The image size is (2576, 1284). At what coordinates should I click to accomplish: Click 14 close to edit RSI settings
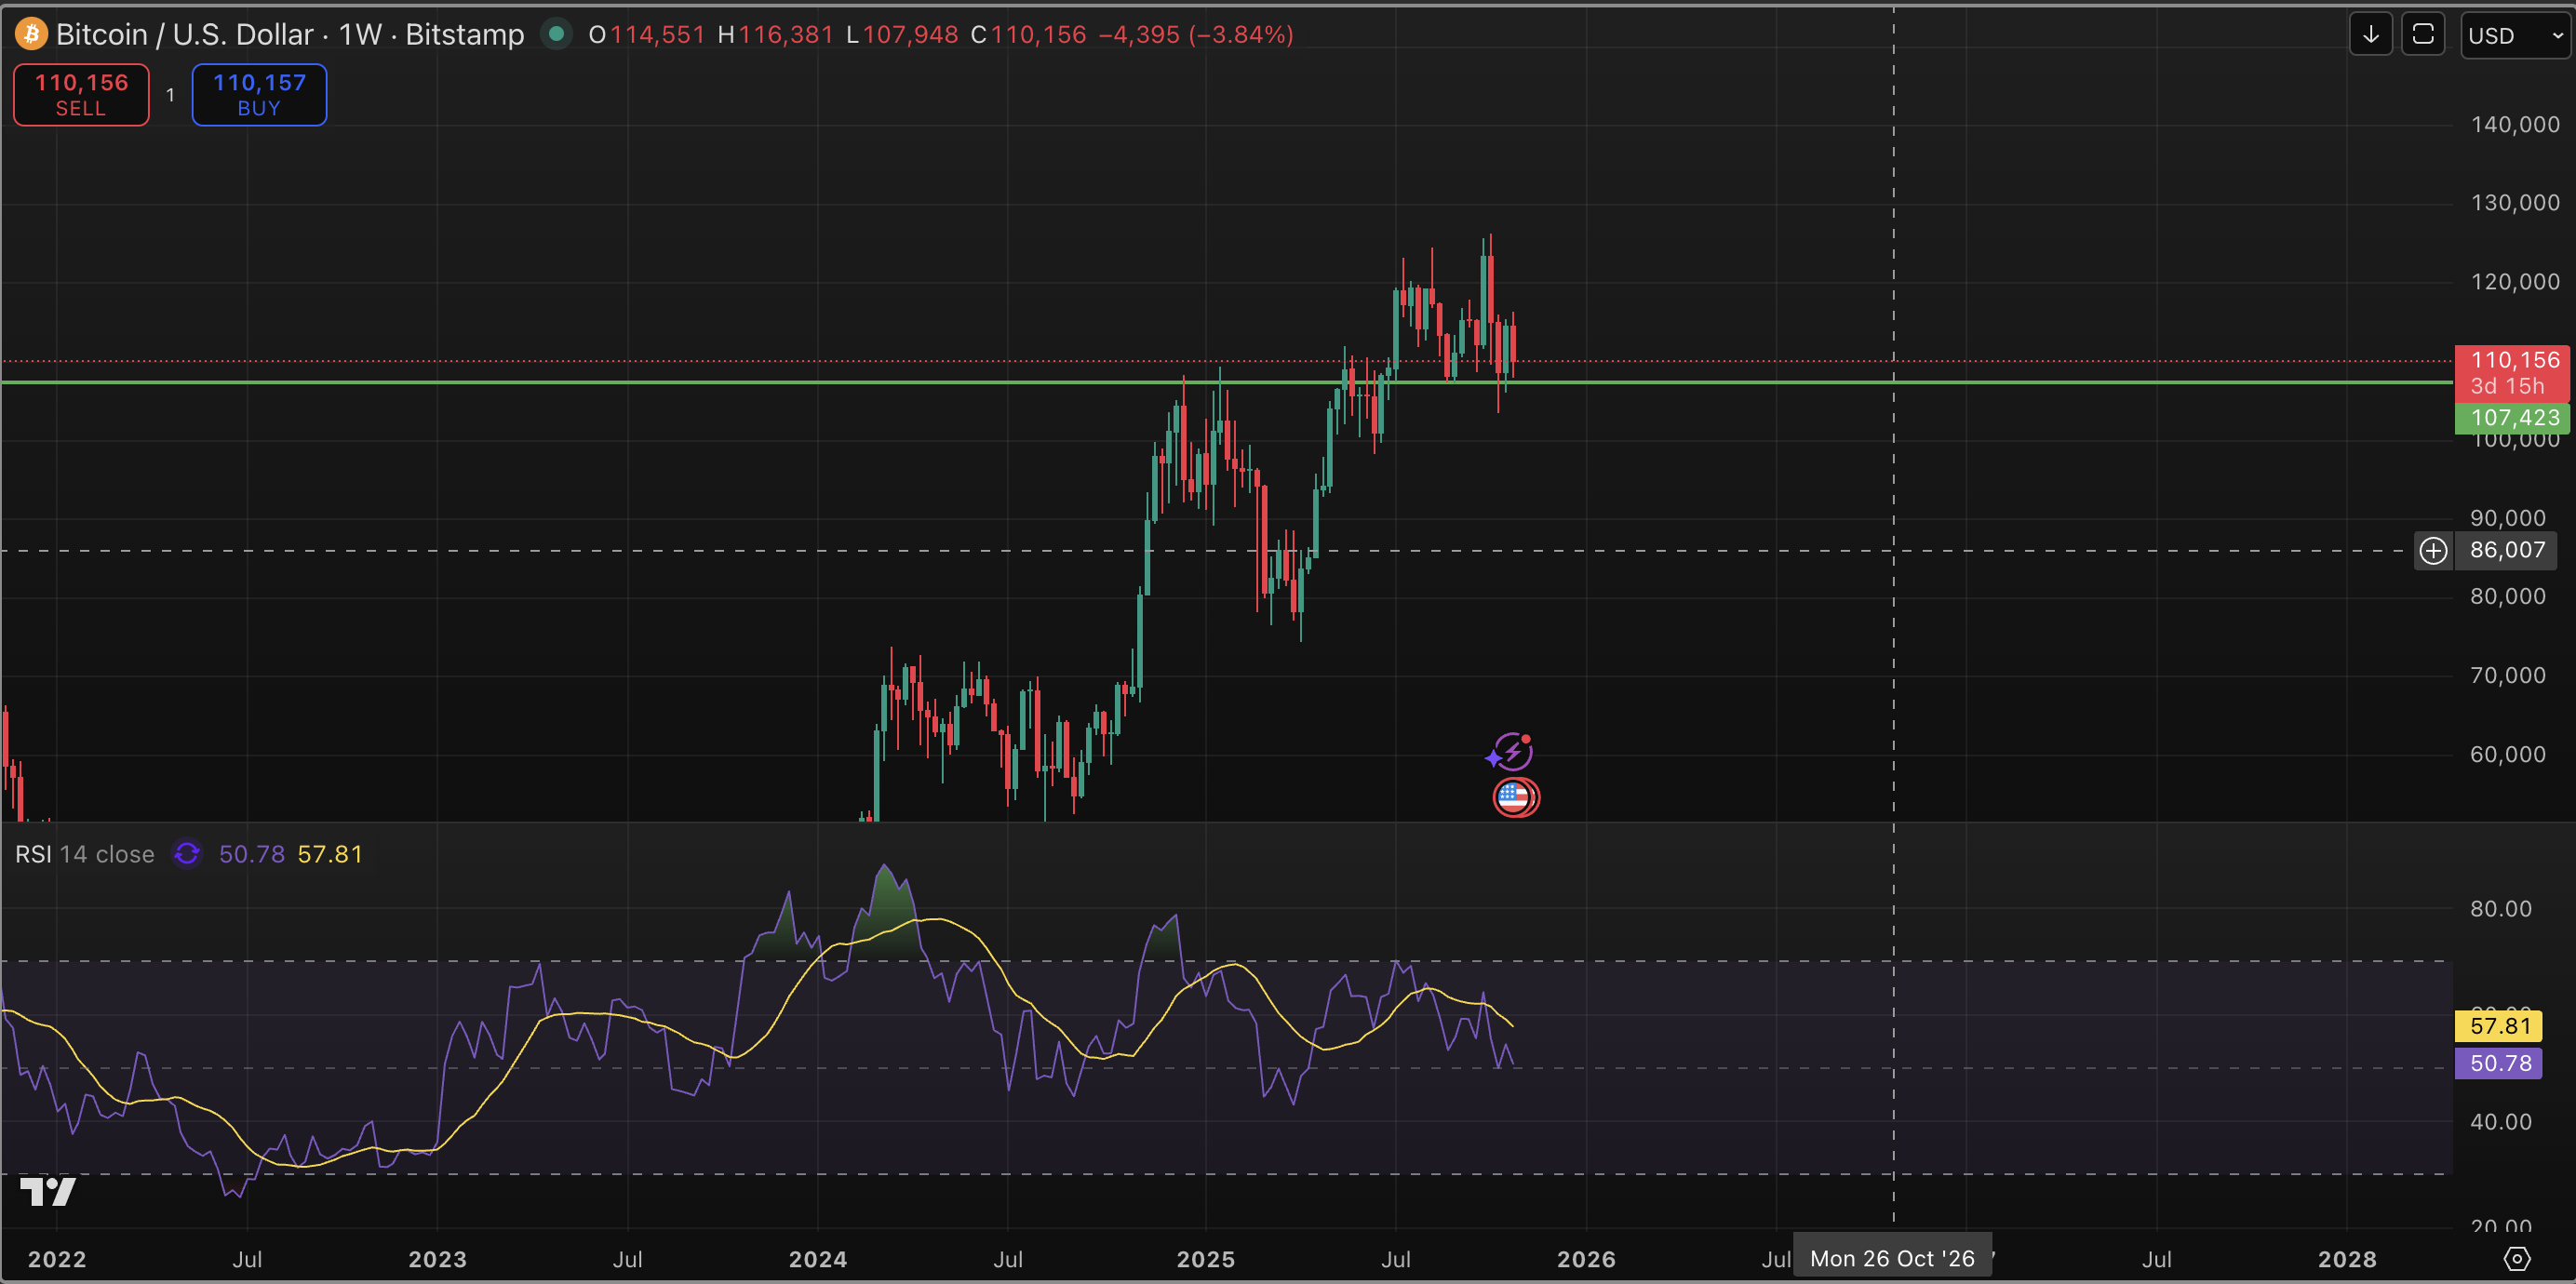click(x=108, y=854)
